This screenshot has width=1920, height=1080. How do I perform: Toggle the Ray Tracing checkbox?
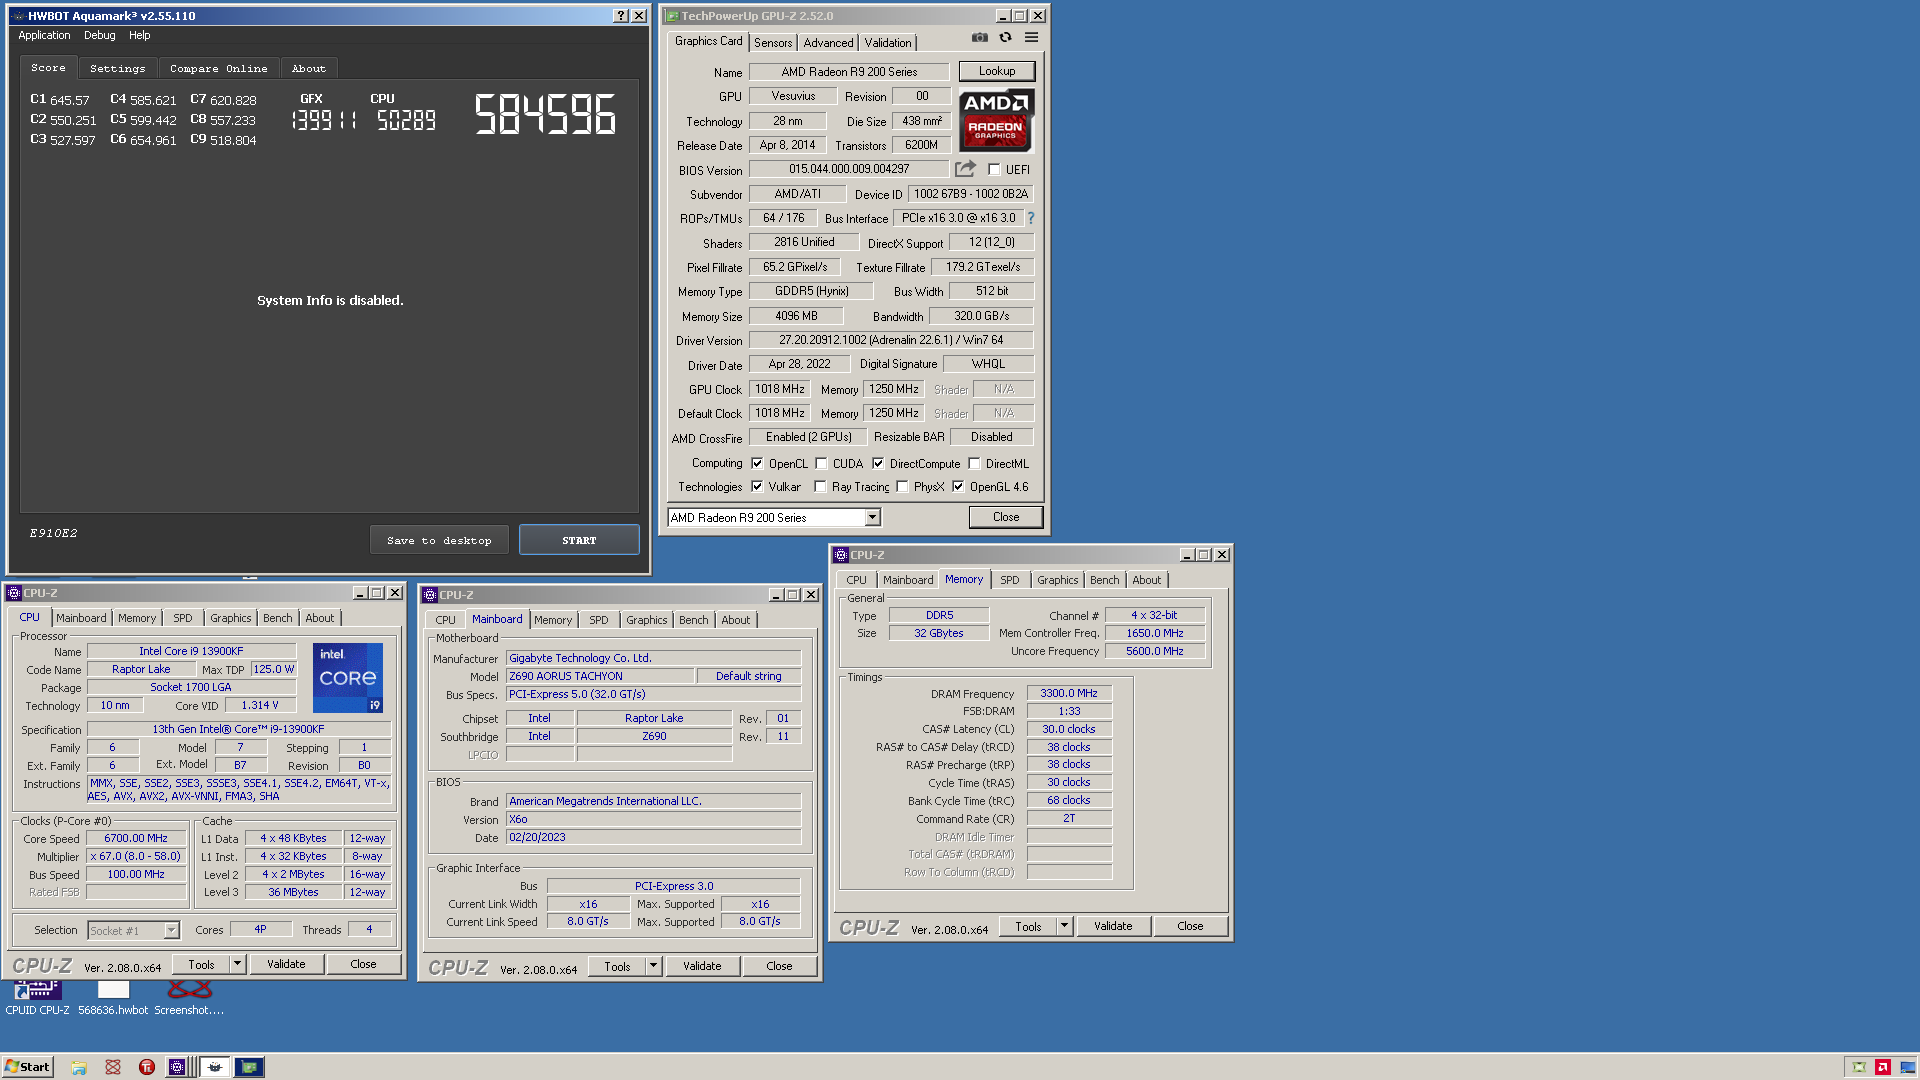[x=820, y=487]
